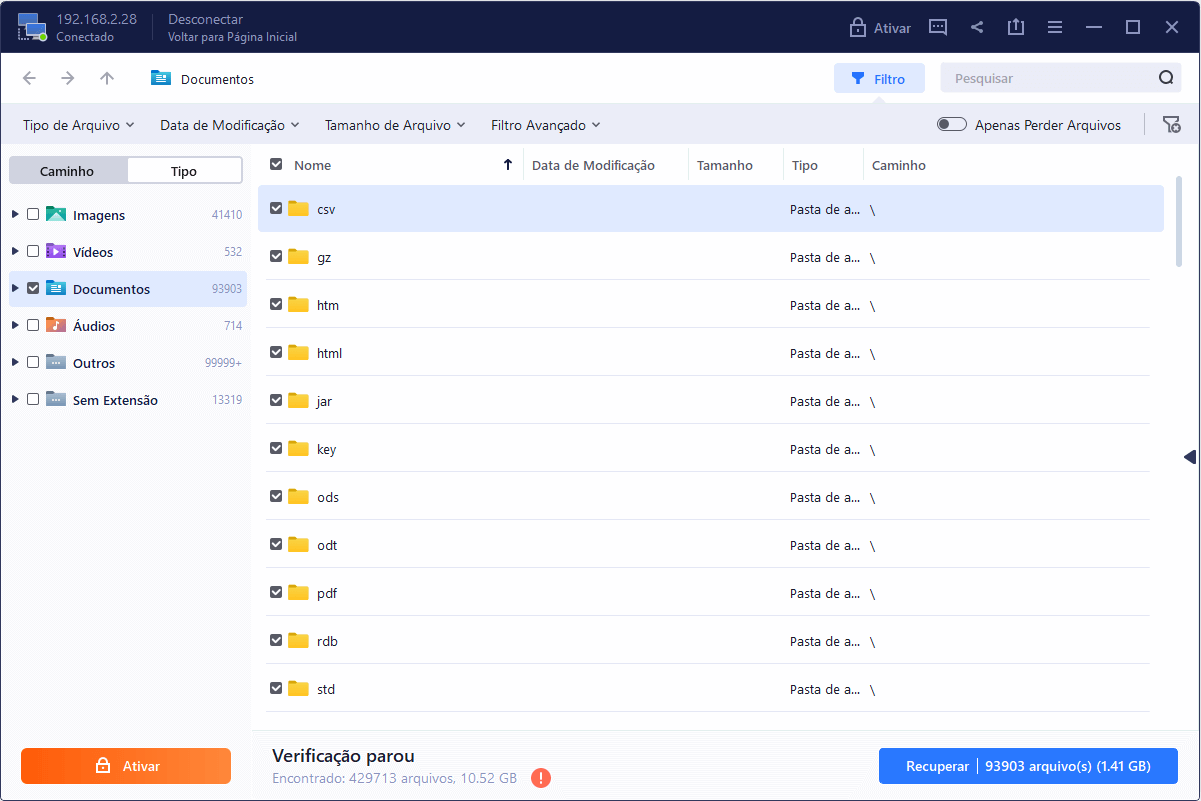Viewport: 1201px width, 801px height.
Task: Open the Filtro Avançado dropdown
Action: 546,125
